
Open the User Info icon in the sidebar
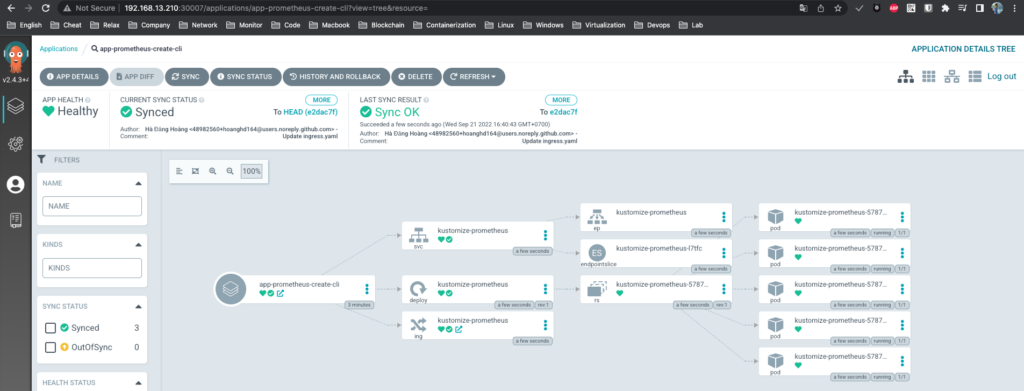point(16,185)
